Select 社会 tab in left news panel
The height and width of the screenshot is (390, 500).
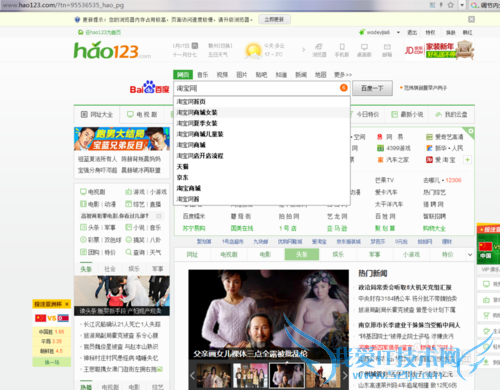110,269
